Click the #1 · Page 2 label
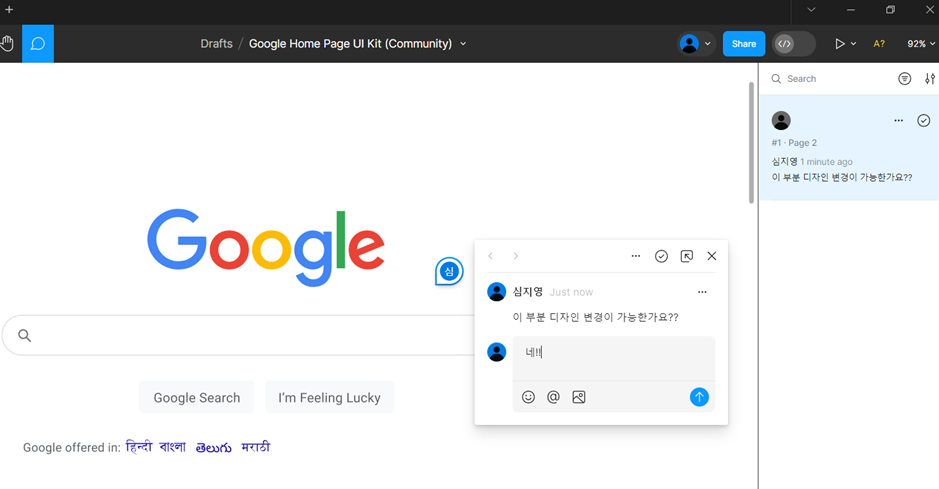The height and width of the screenshot is (489, 939). 794,143
